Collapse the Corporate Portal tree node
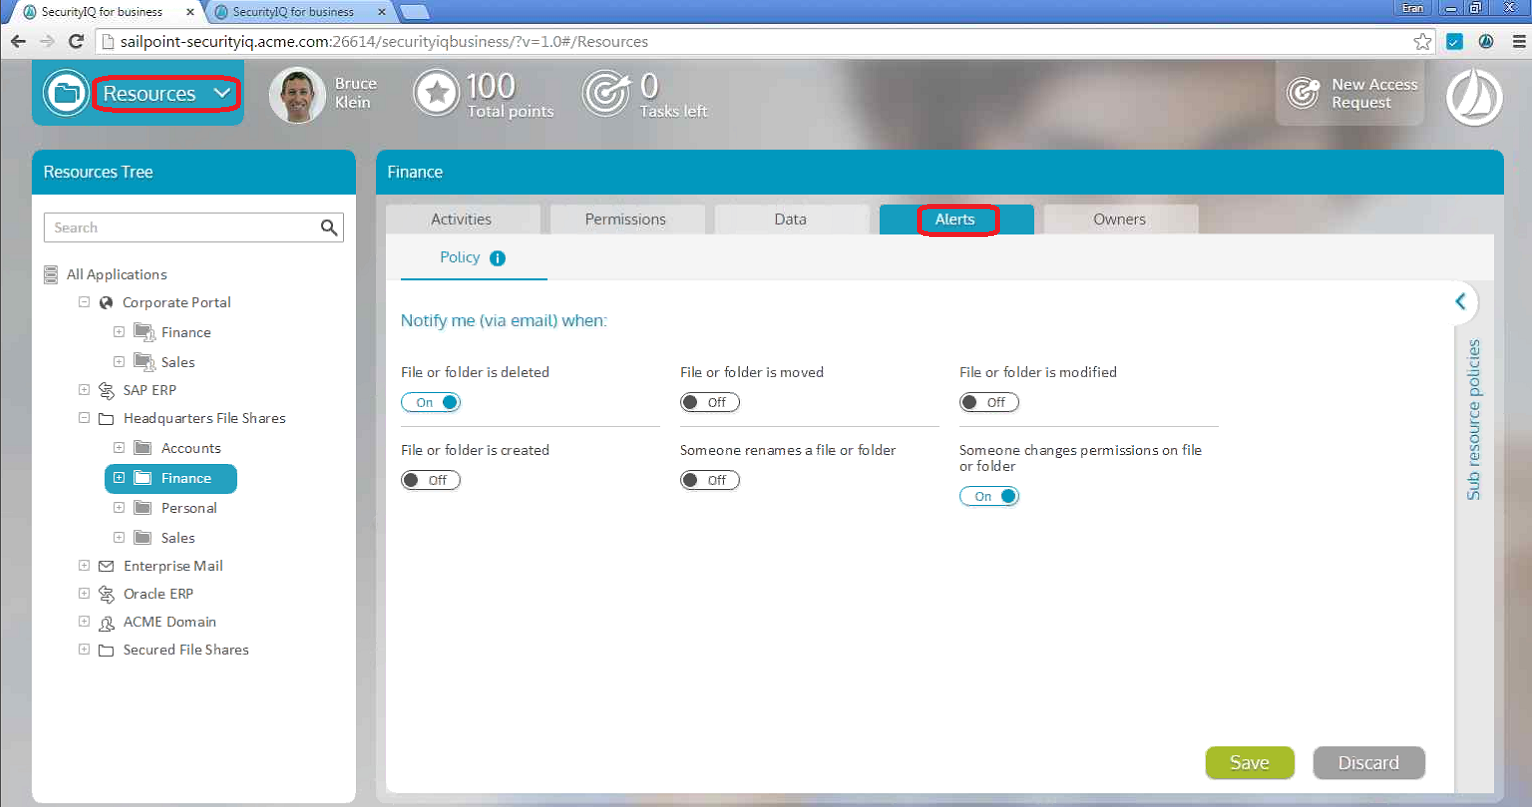Screen dimensions: 1532x807 [84, 302]
